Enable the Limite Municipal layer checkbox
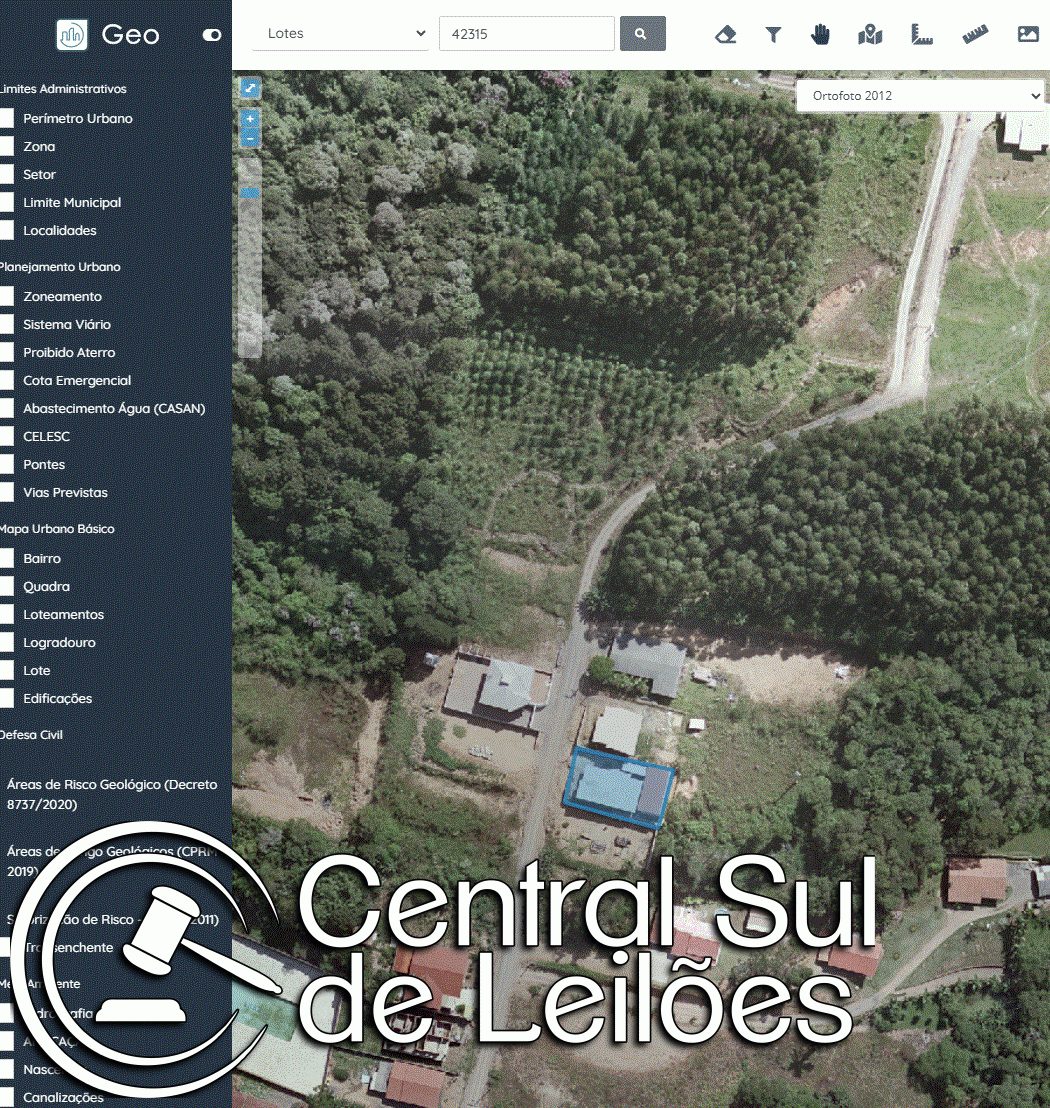Viewport: 1050px width, 1108px height. point(6,202)
